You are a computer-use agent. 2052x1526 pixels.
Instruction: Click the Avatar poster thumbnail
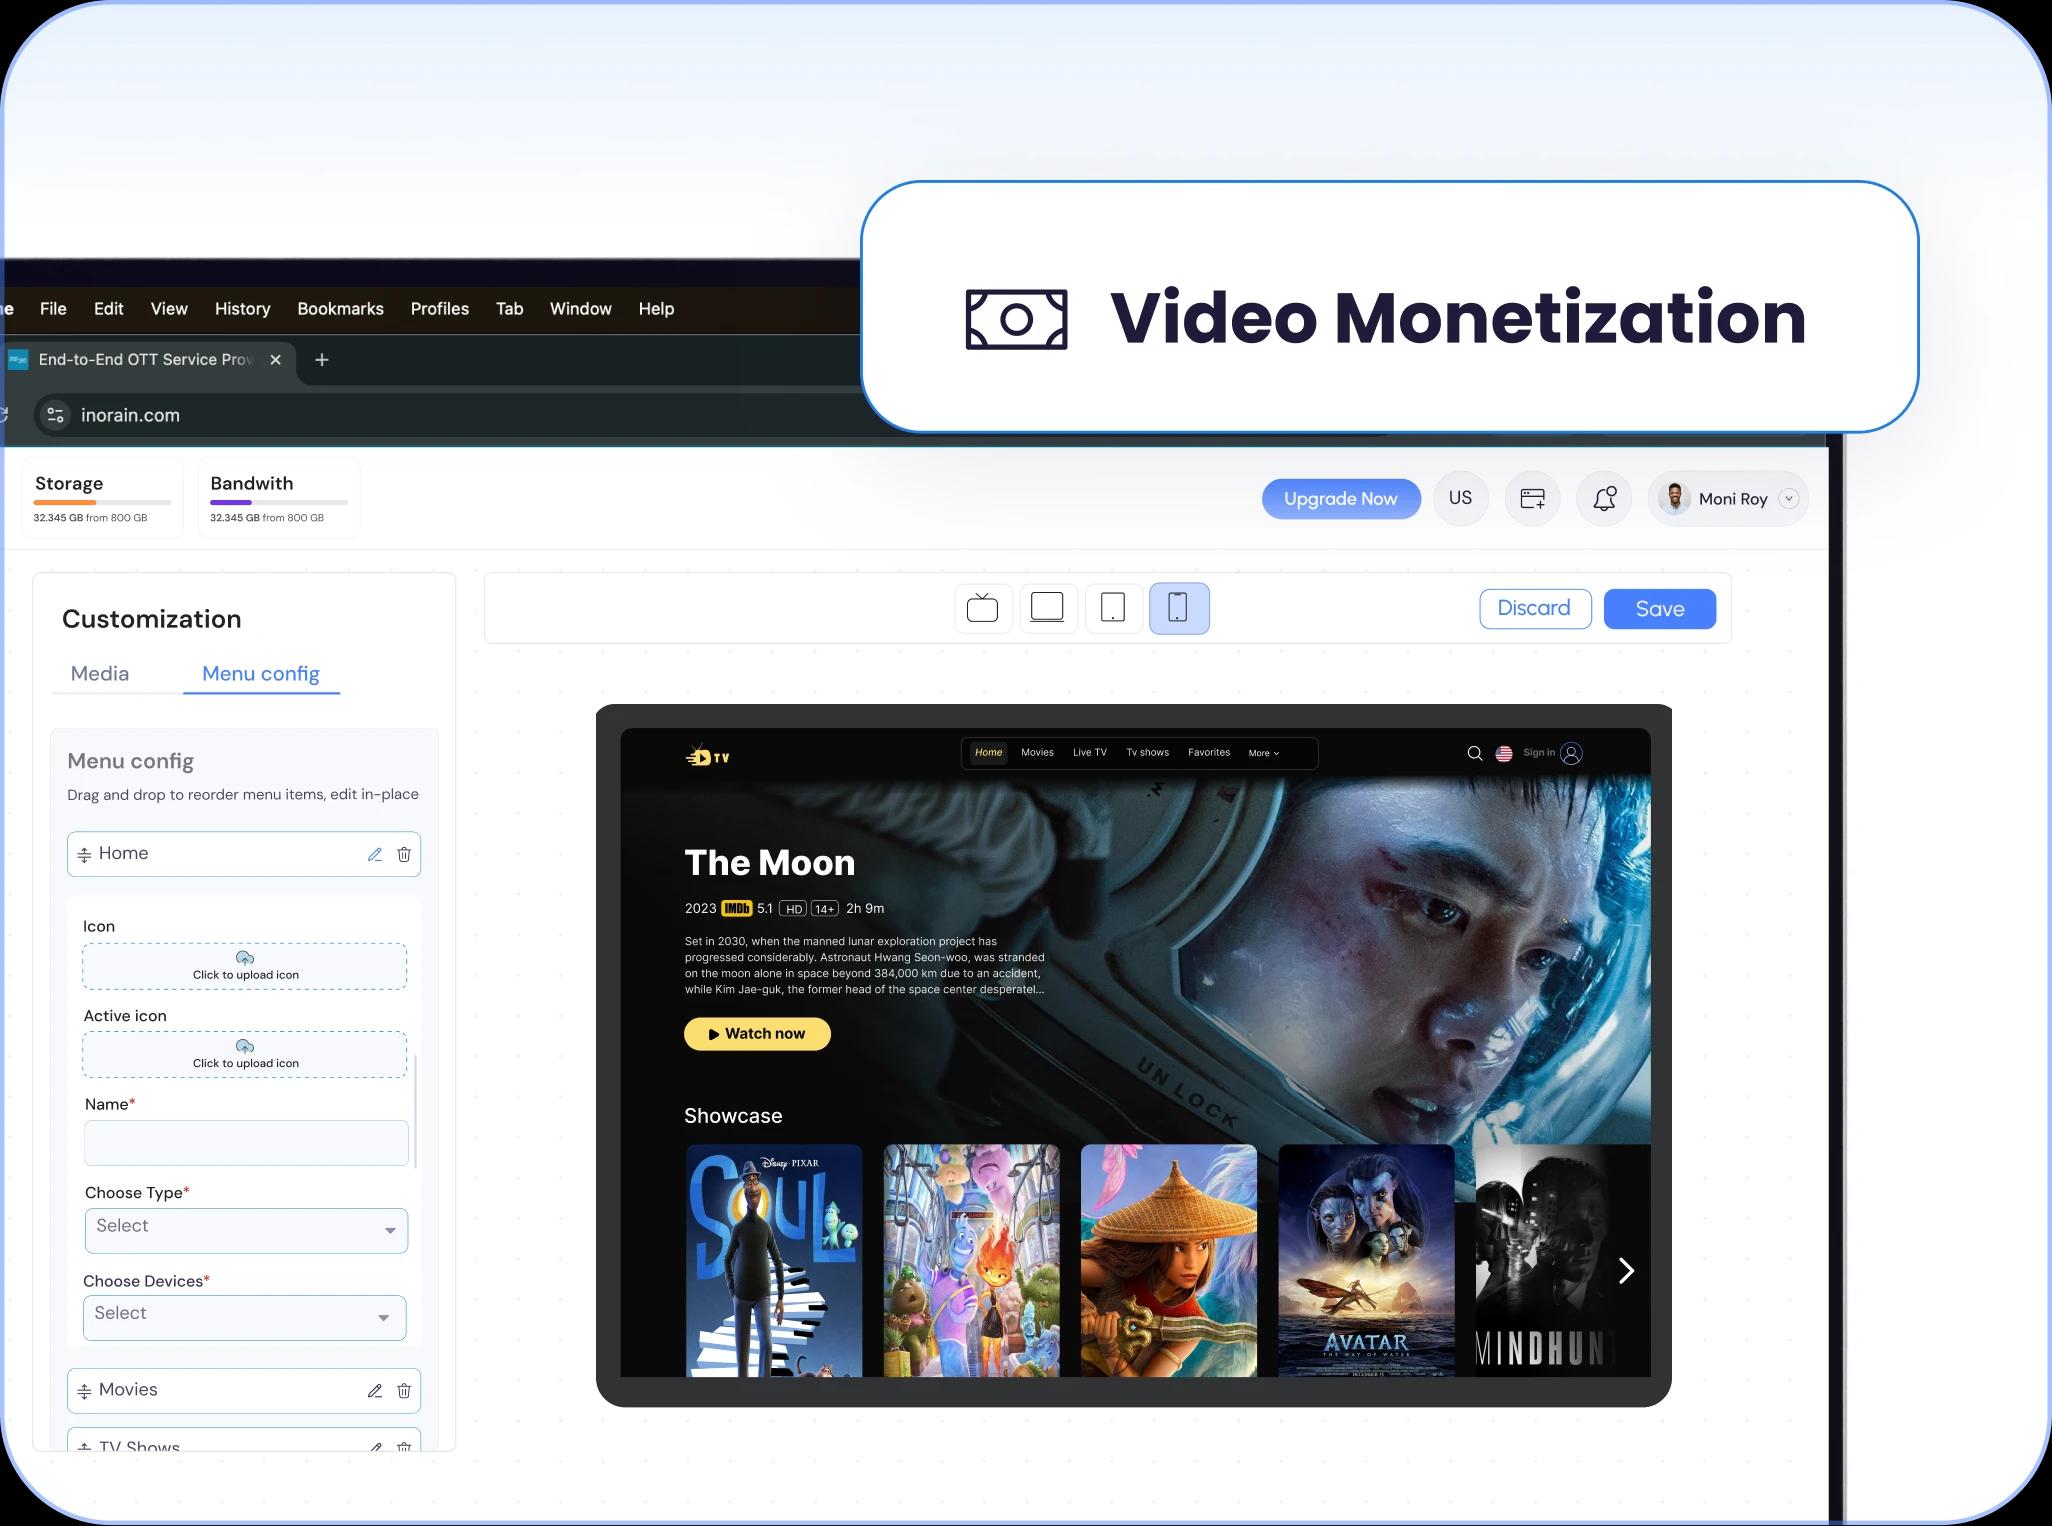pyautogui.click(x=1366, y=1260)
